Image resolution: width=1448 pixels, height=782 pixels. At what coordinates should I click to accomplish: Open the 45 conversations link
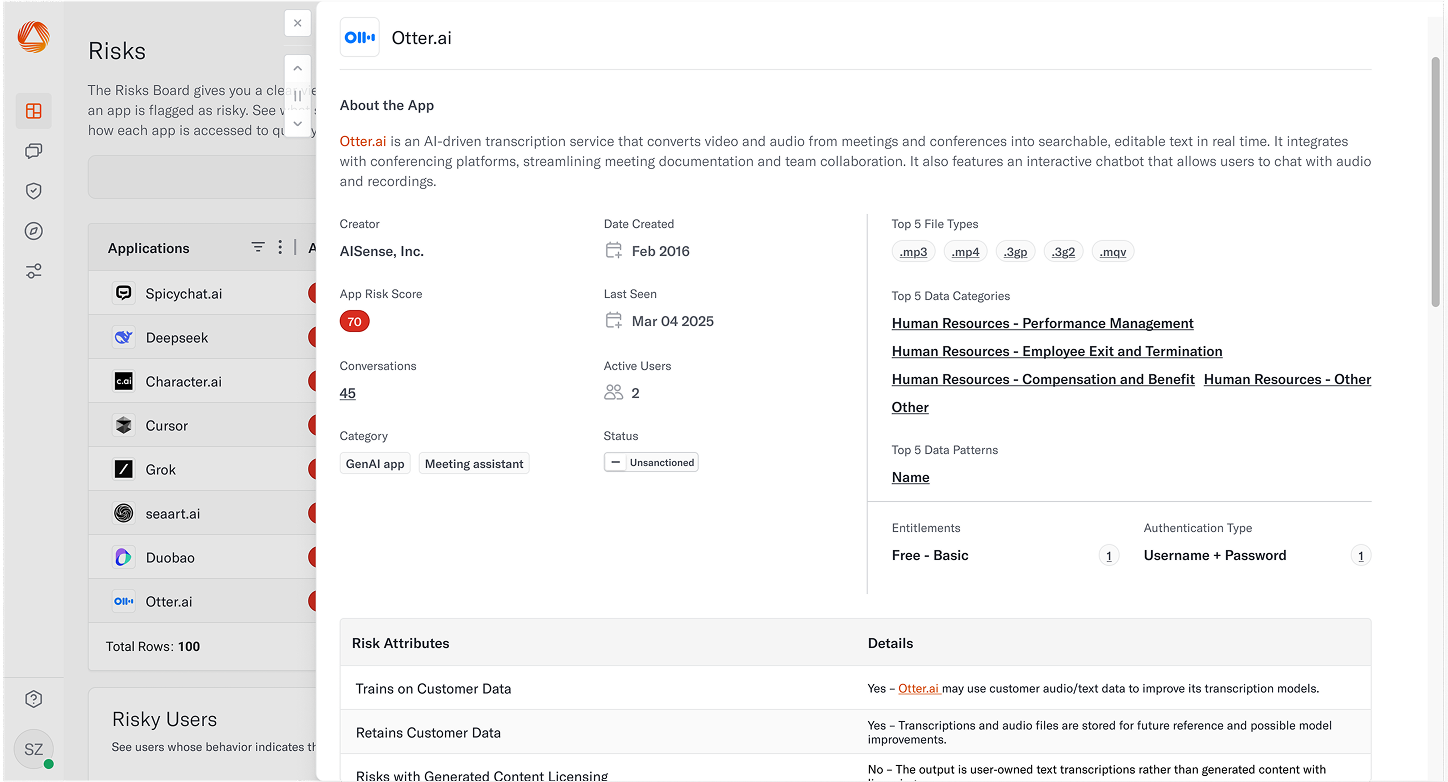coord(348,393)
